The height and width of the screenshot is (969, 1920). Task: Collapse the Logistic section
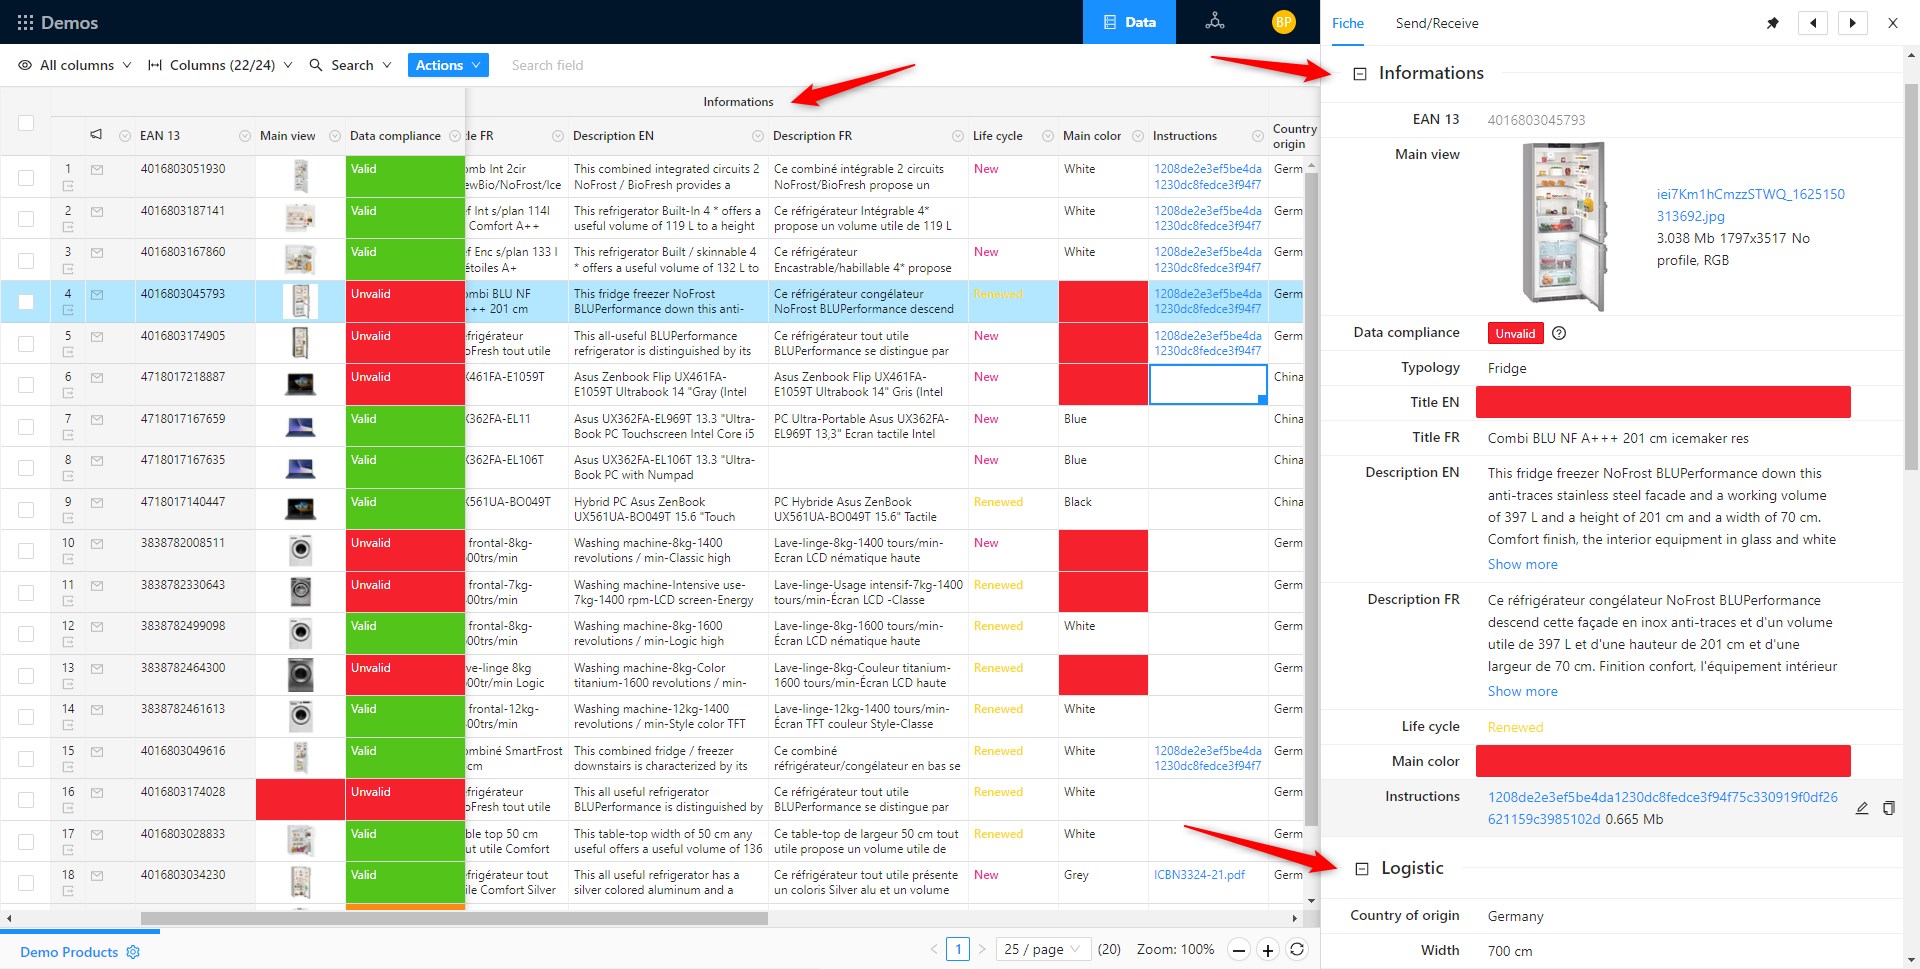1361,869
